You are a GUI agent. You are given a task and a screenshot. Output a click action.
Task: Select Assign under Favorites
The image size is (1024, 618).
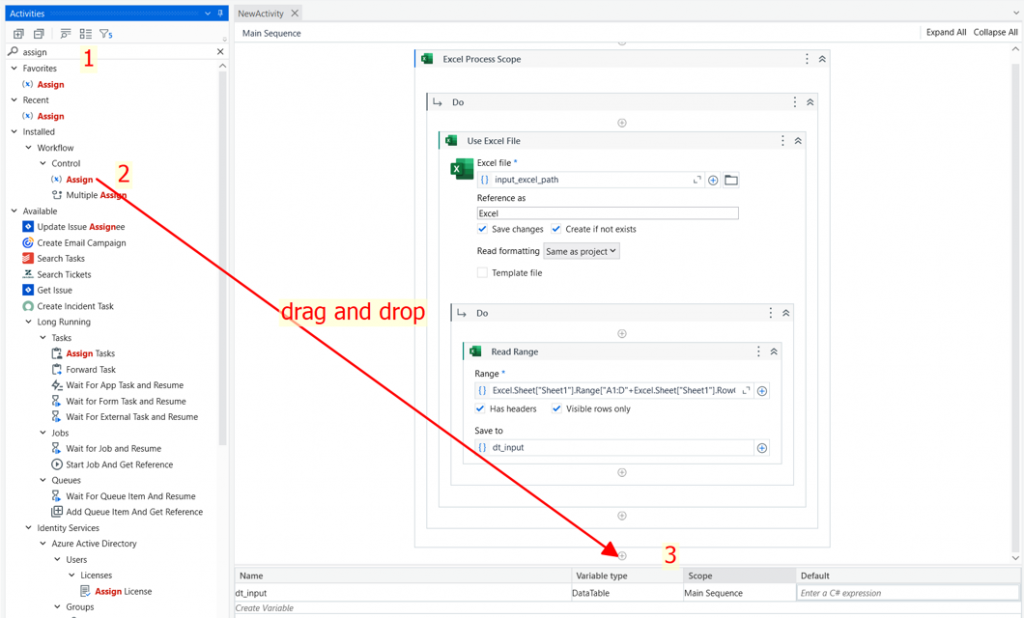(50, 84)
